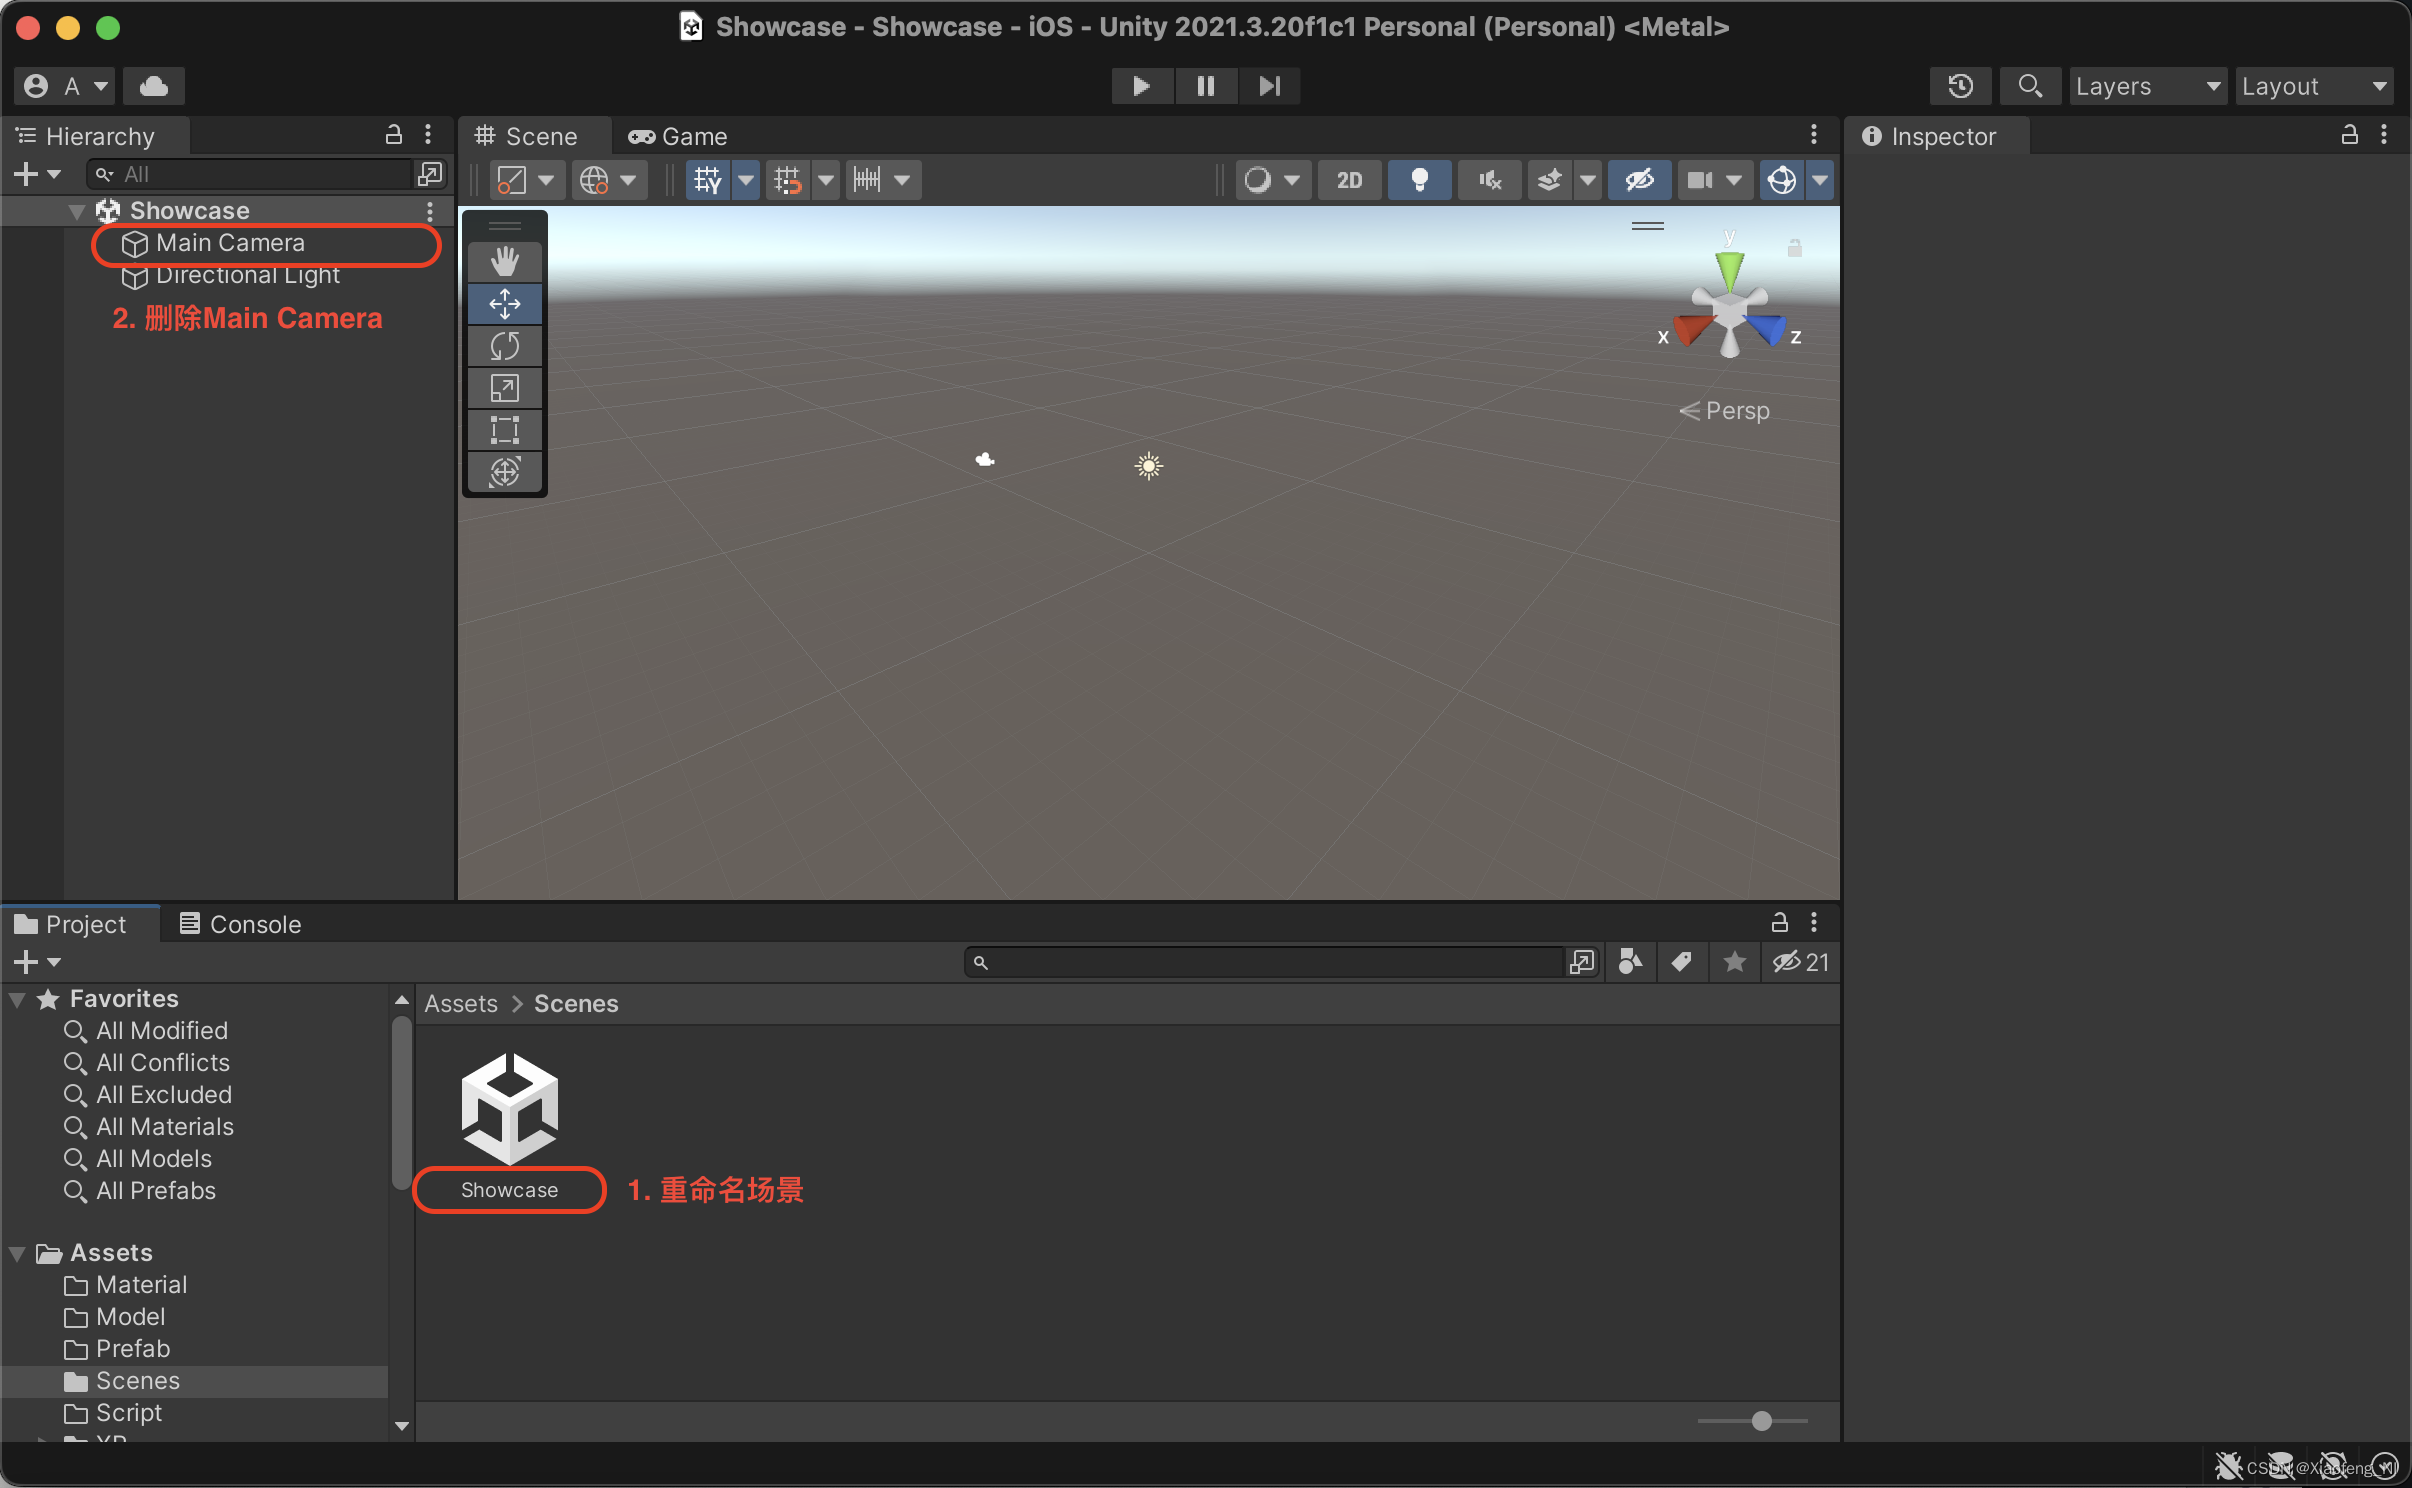Image resolution: width=2412 pixels, height=1488 pixels.
Task: Toggle 2D view mode in Scene toolbar
Action: (x=1348, y=180)
